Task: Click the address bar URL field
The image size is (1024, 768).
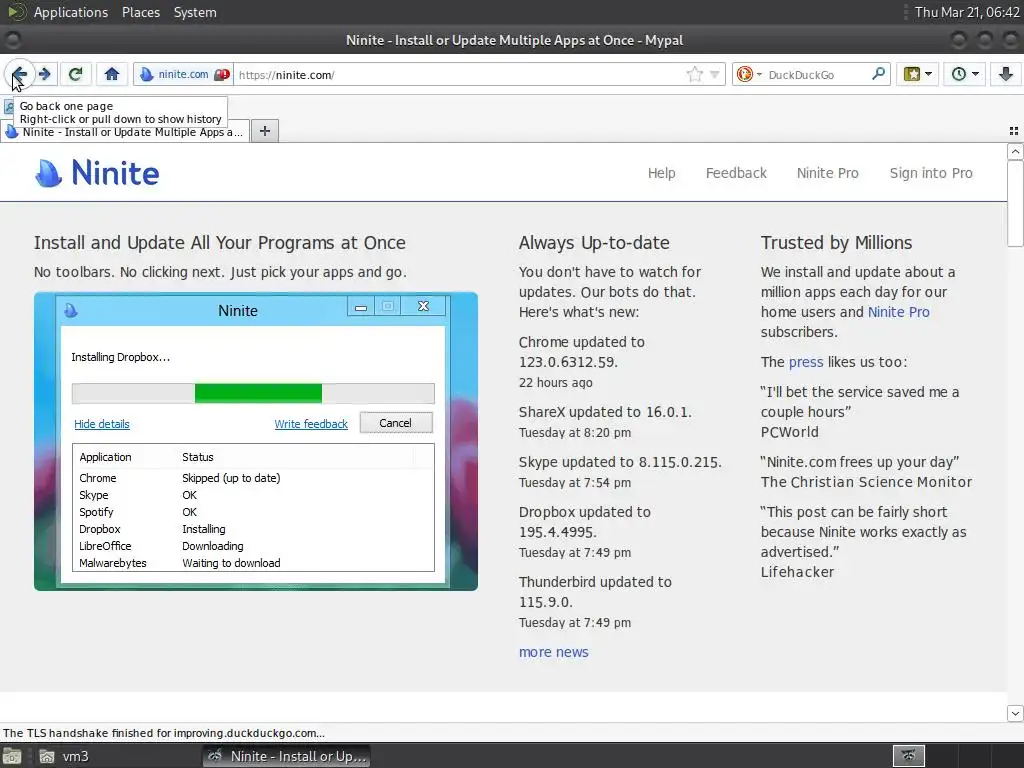Action: (x=460, y=74)
